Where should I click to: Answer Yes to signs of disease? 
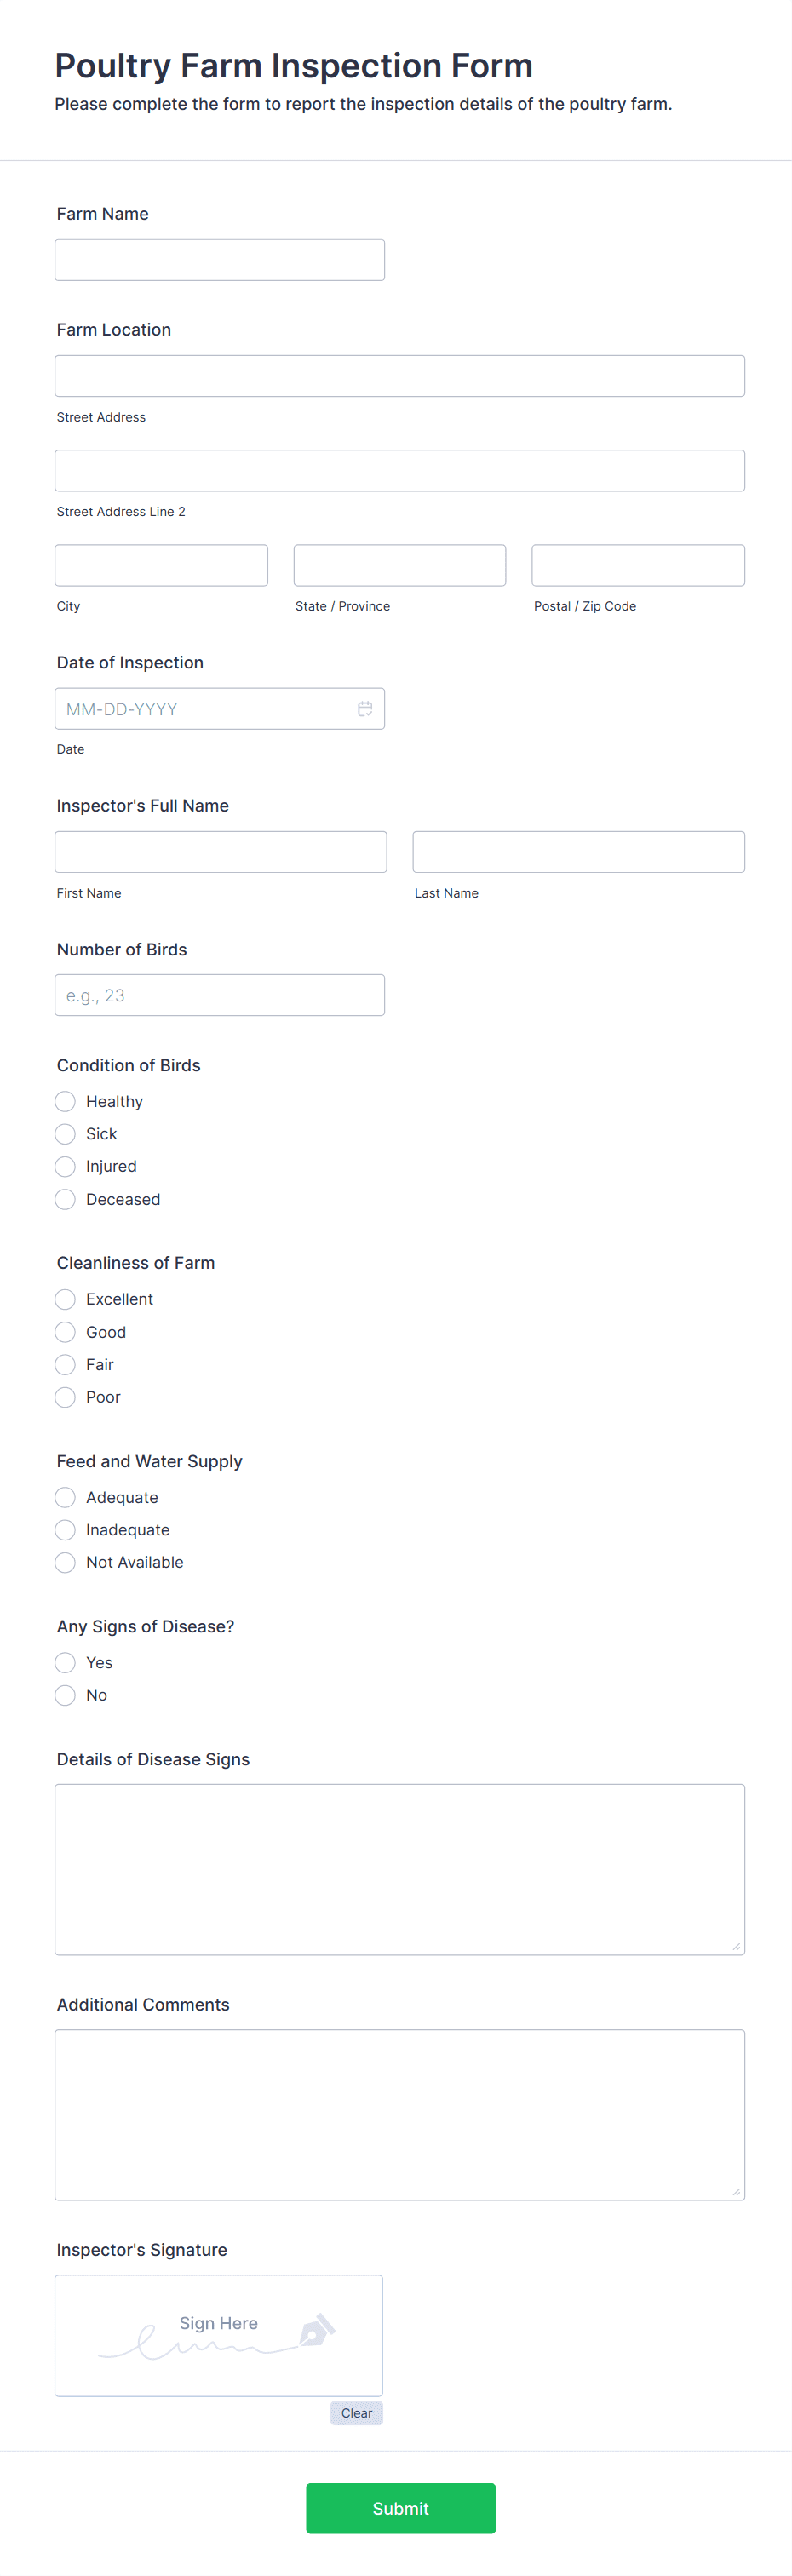65,1662
